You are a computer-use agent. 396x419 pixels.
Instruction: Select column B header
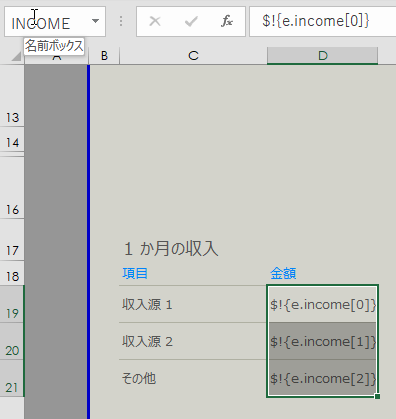104,56
